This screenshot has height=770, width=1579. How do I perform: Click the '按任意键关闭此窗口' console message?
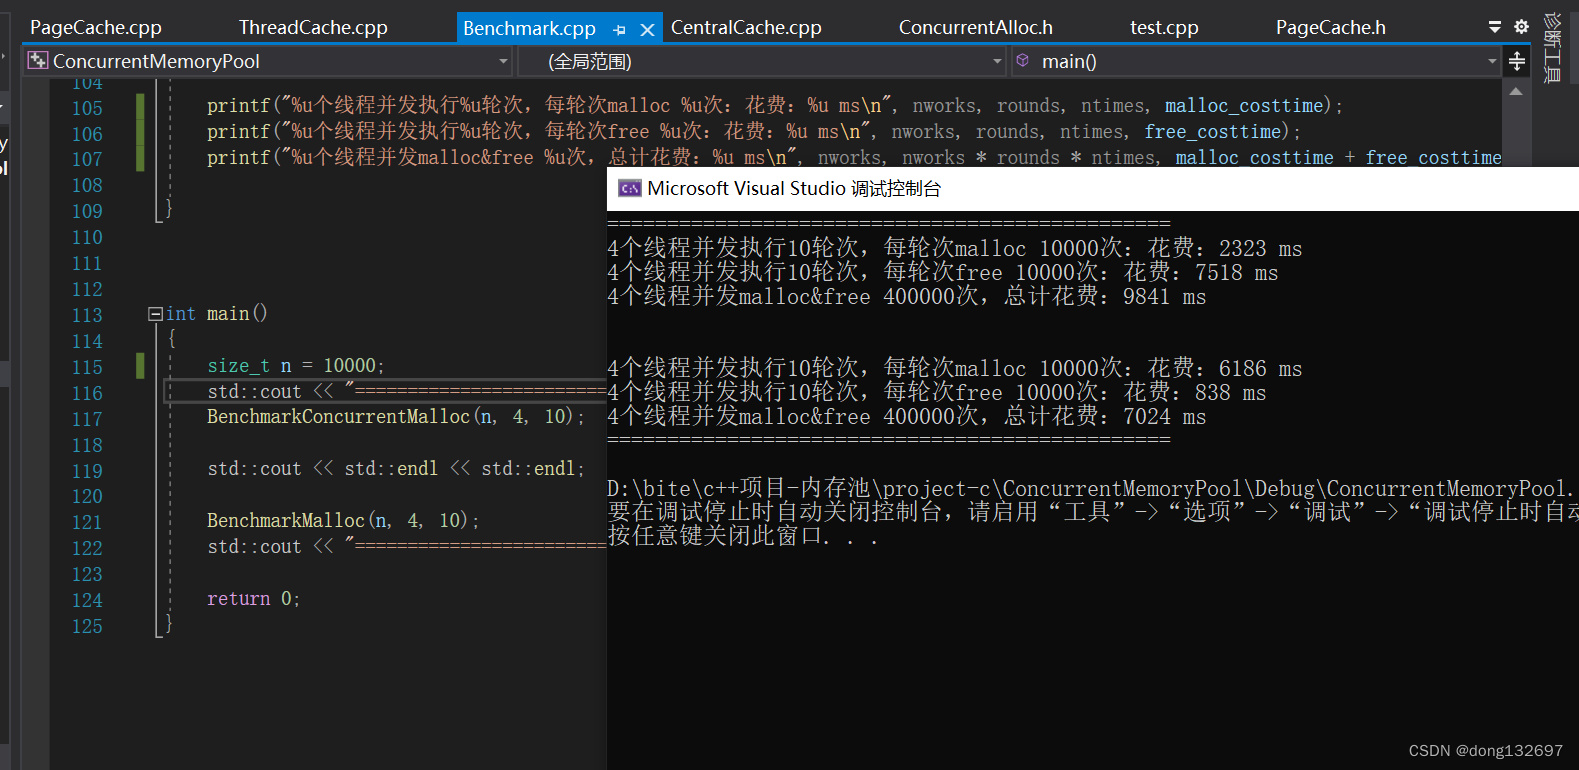point(742,537)
